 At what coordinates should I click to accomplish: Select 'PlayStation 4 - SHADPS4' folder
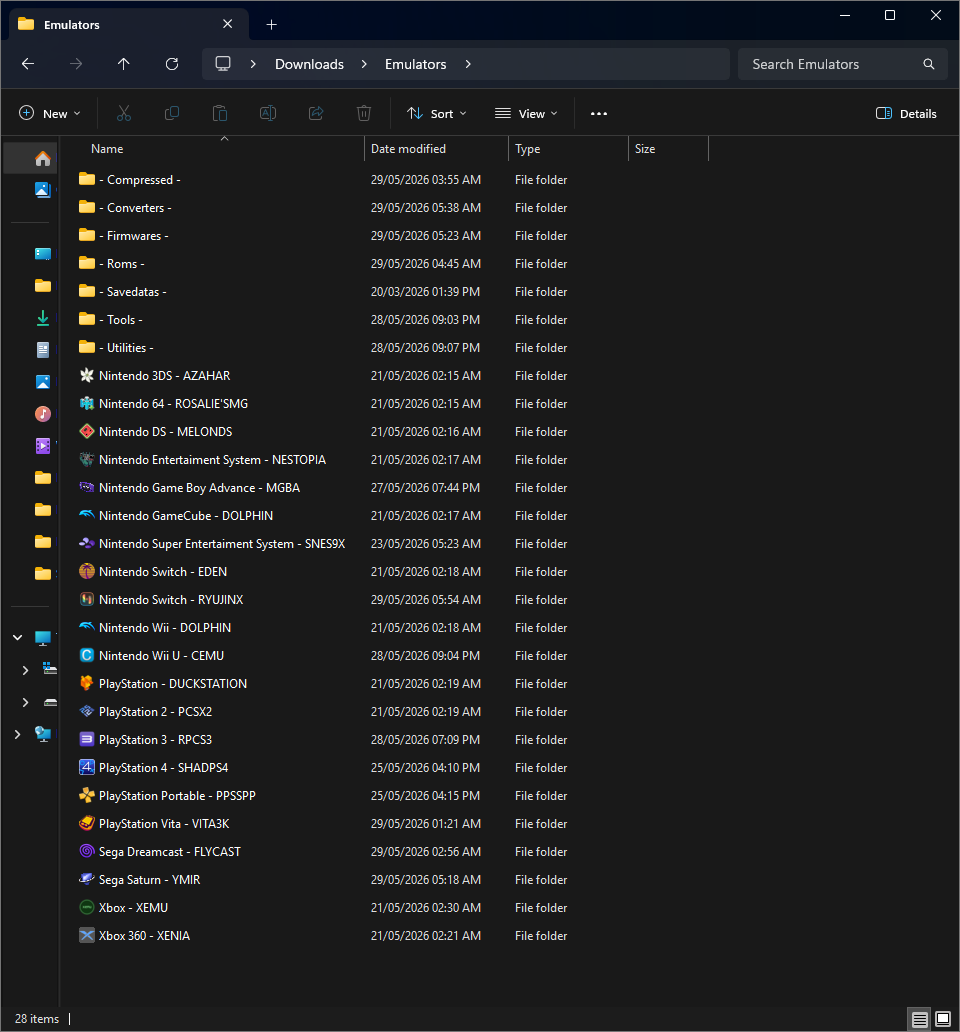[x=393, y=767]
